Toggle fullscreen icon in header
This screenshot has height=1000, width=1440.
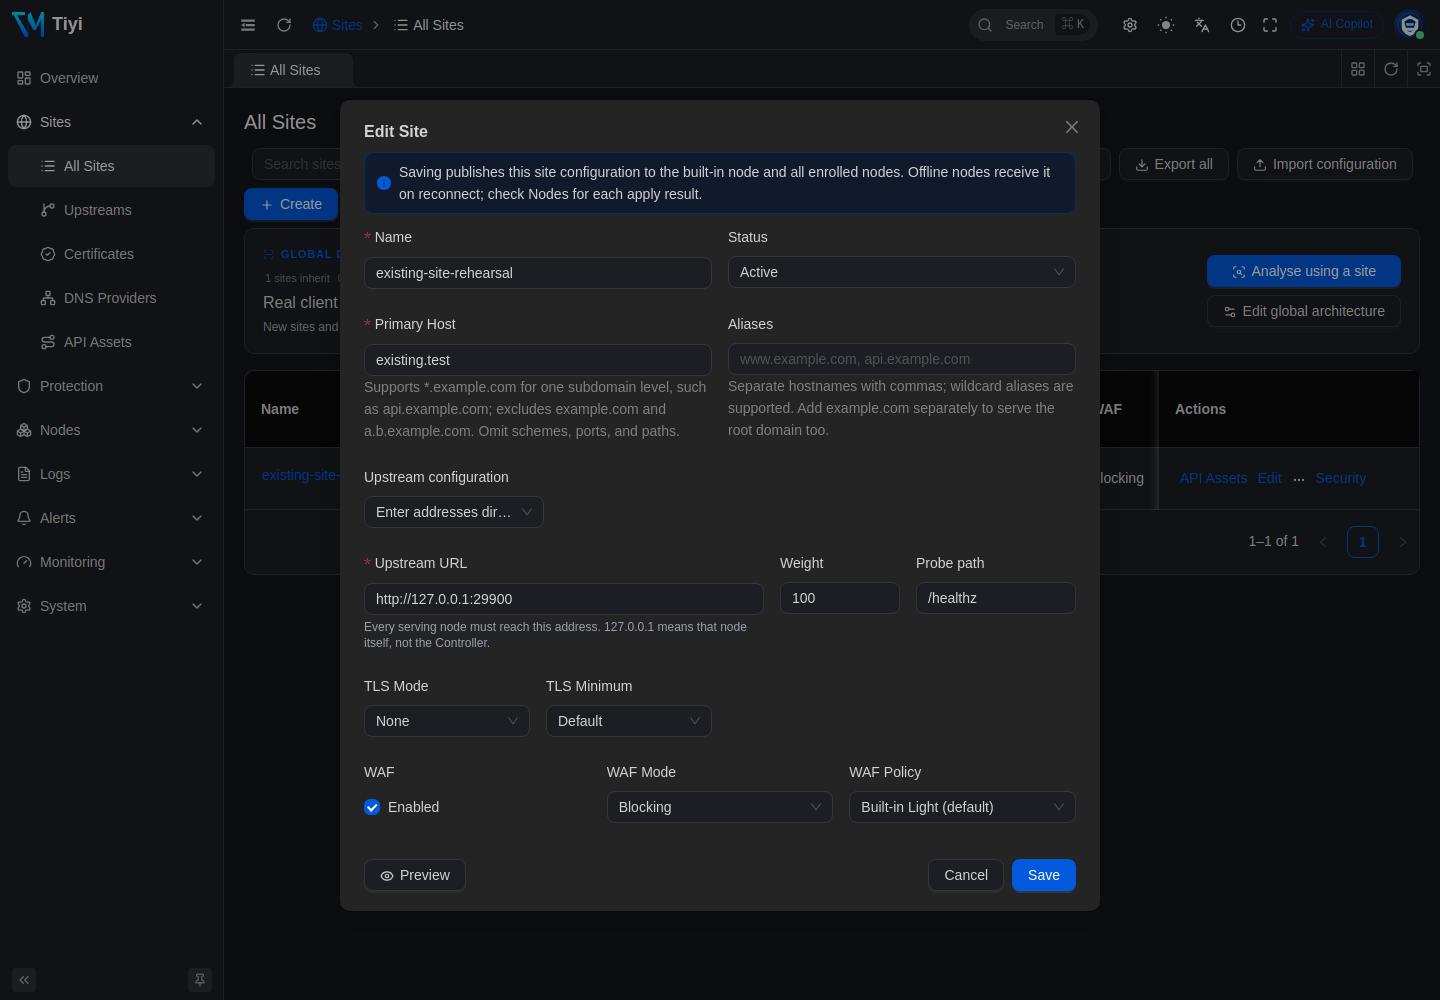(x=1270, y=25)
